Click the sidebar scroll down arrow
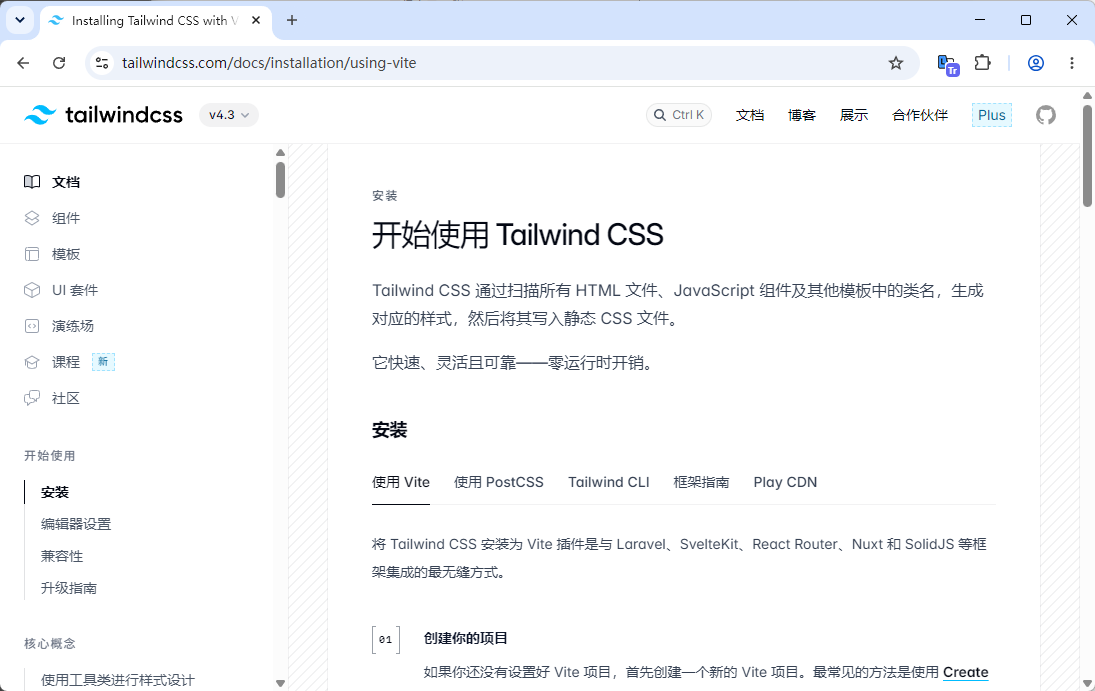The height and width of the screenshot is (691, 1095). pos(280,683)
